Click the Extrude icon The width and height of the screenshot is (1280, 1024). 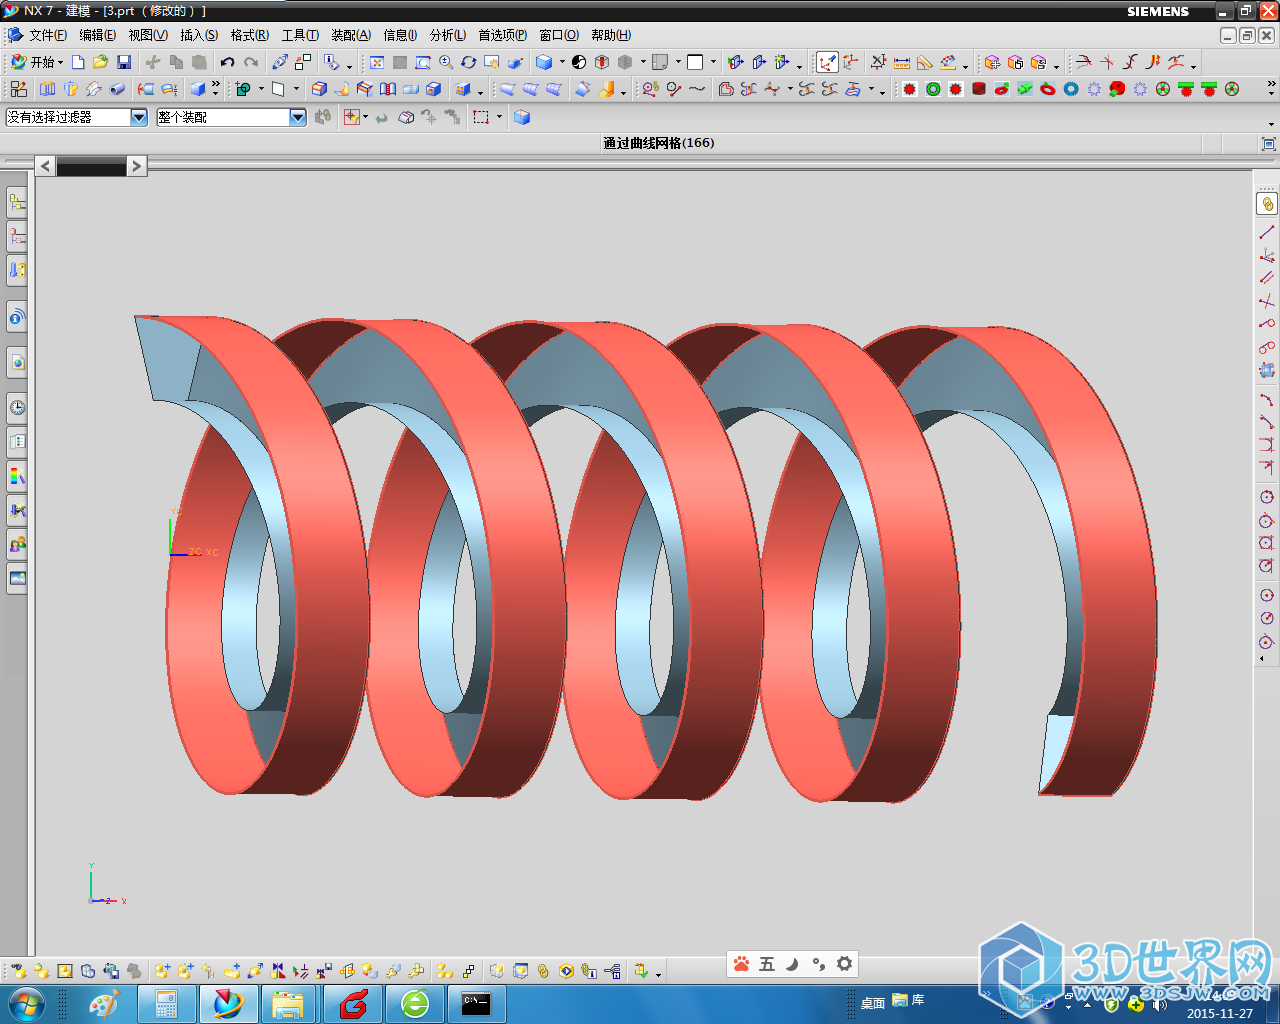pos(47,89)
